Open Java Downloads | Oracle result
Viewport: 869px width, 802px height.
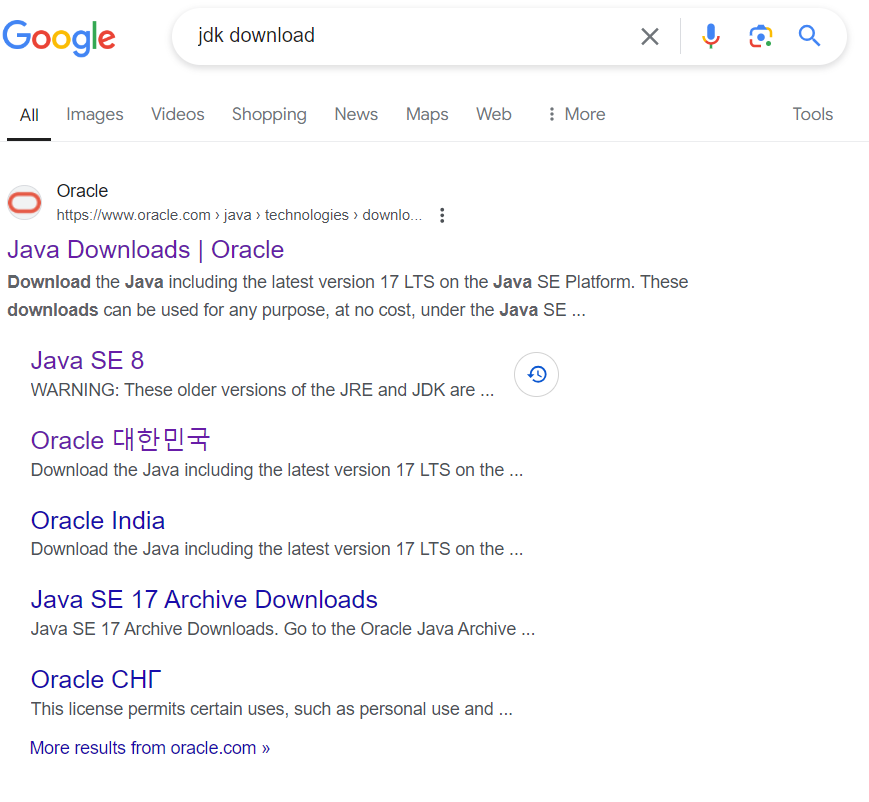145,249
